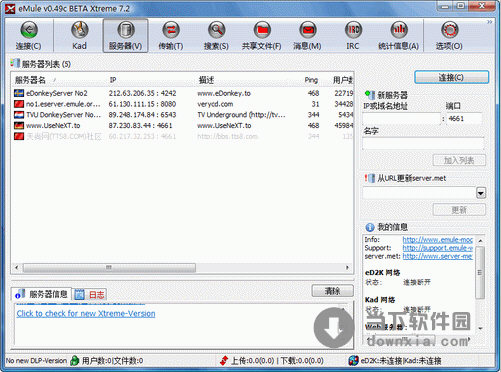Click the flag icon of eDonkeyServer No2
This screenshot has width=501, height=372.
coord(19,93)
